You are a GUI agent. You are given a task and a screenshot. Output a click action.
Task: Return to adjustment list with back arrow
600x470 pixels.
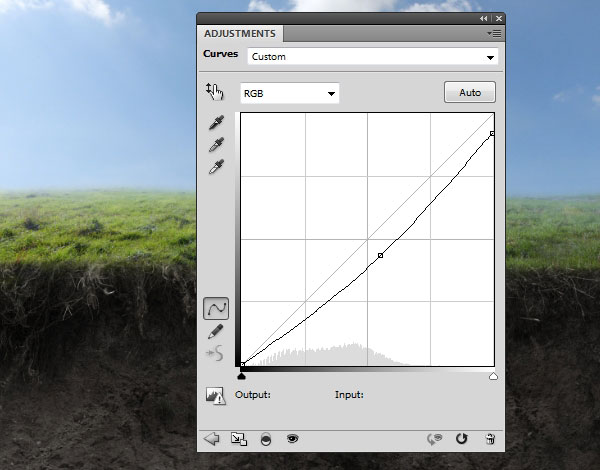tap(212, 439)
